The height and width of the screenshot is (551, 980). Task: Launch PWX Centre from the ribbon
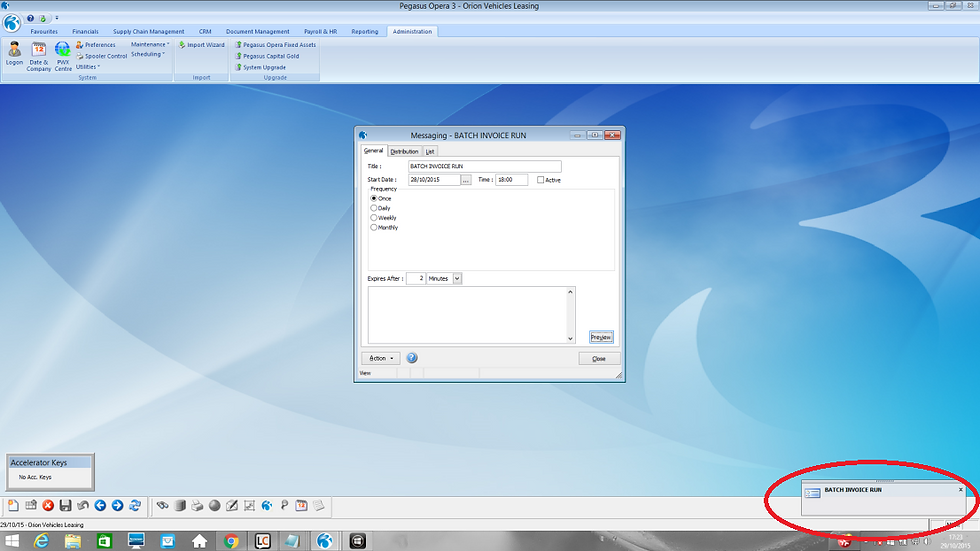(62, 56)
